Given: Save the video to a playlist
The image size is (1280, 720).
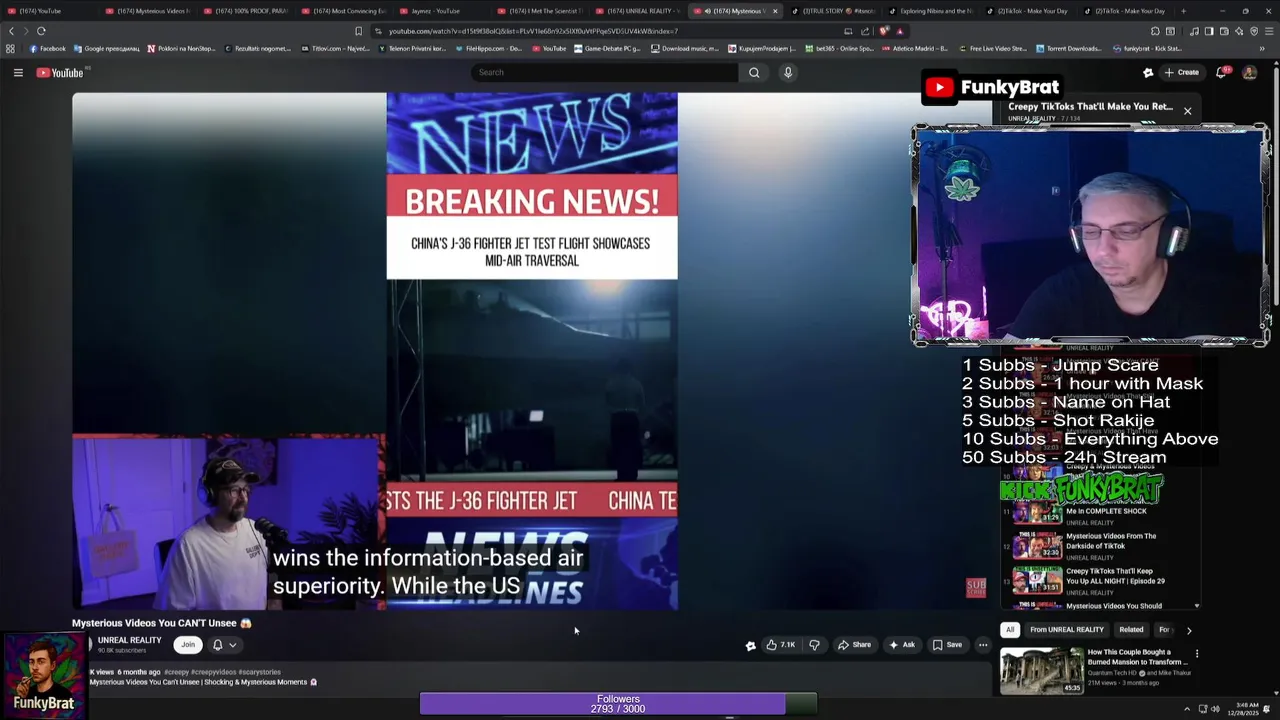Looking at the screenshot, I should tap(947, 645).
